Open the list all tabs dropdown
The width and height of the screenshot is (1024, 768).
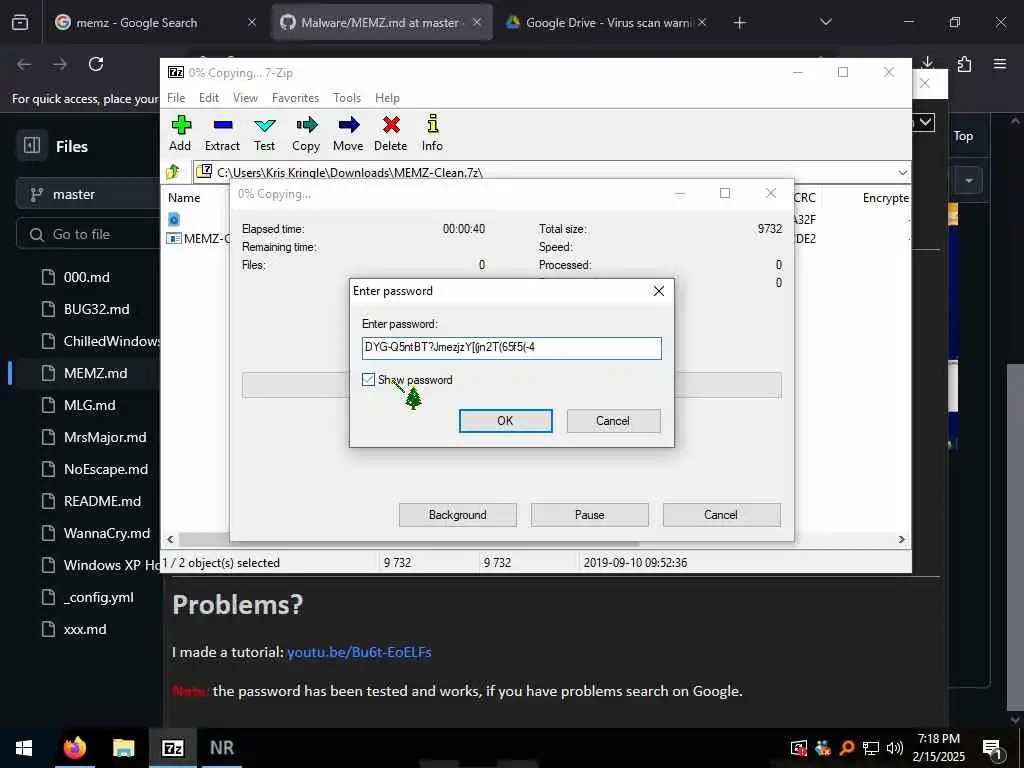point(825,22)
